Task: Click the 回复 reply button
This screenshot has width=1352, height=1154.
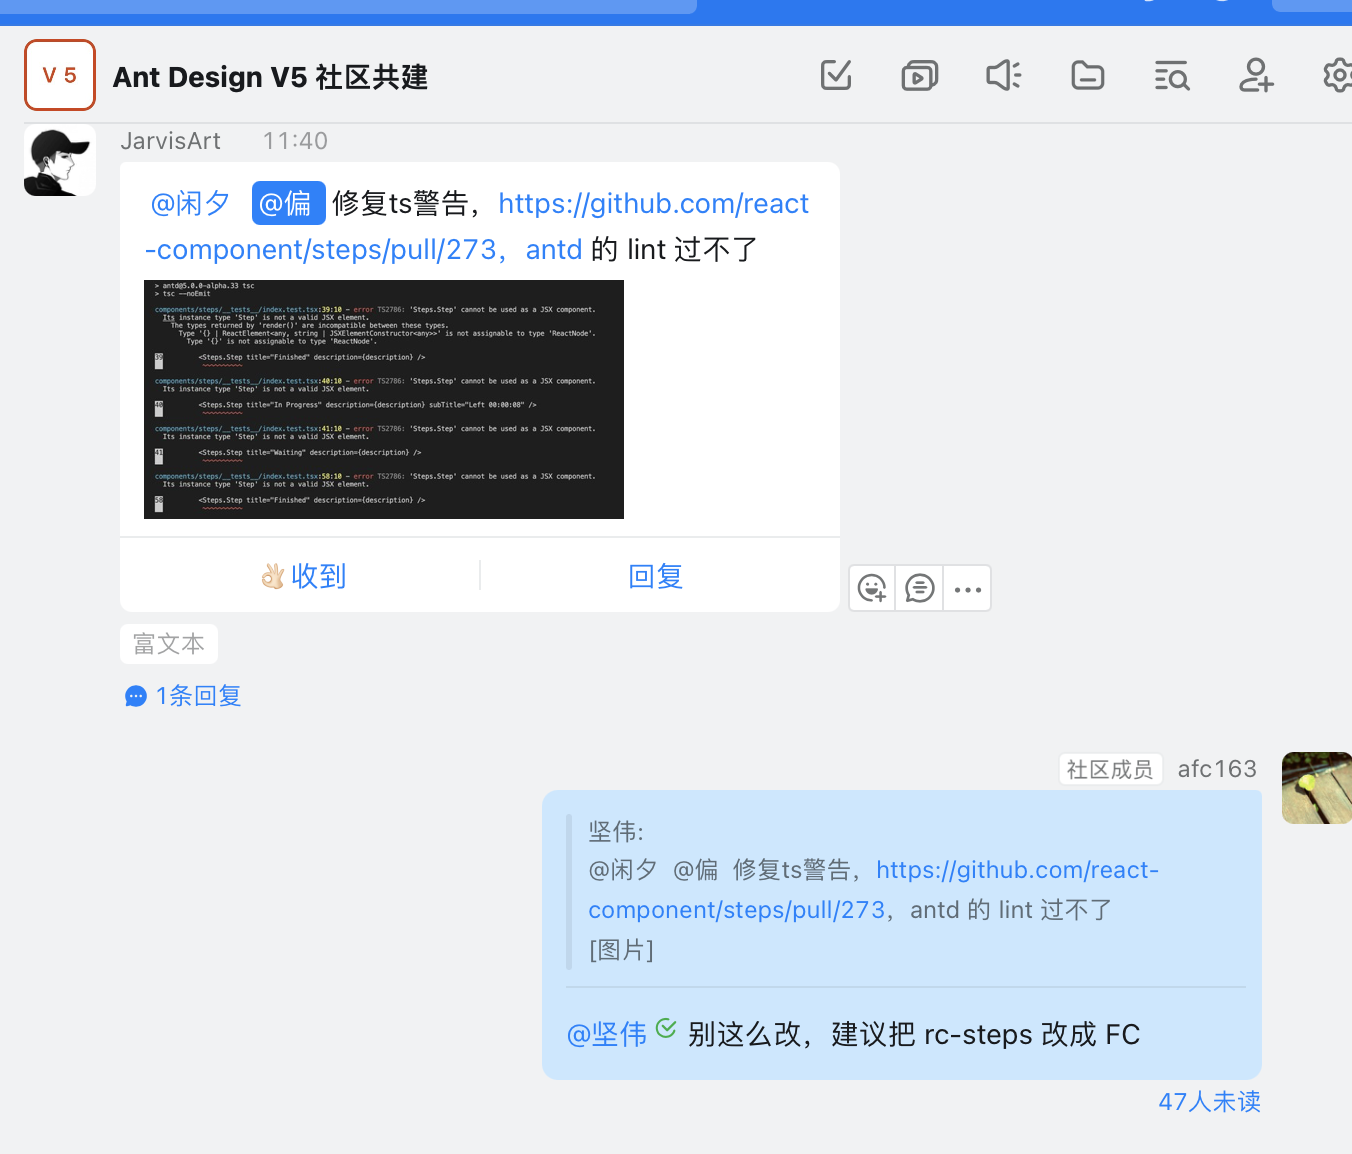Action: (656, 576)
